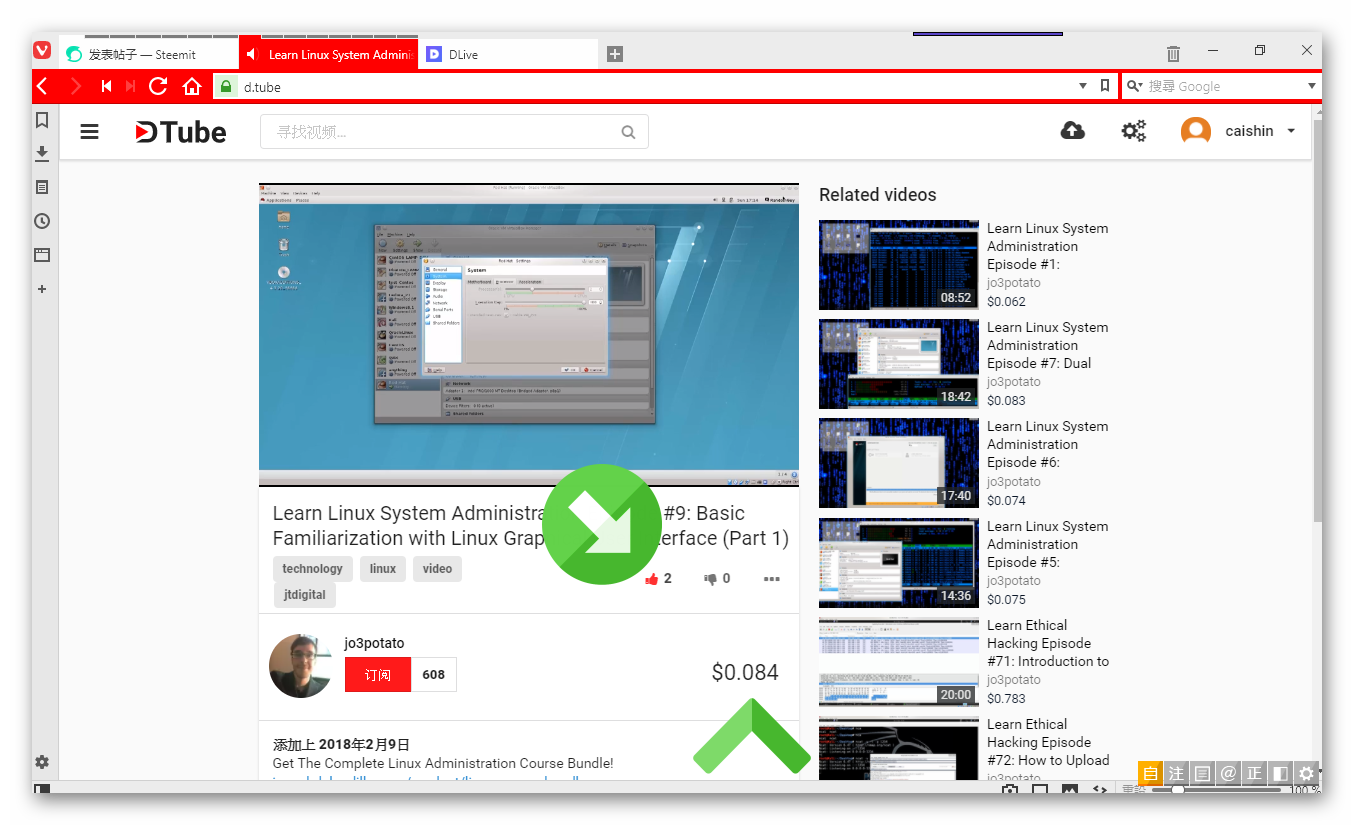Open Ethical Hacking Episode #71 title
Screen dimensions: 1354x825
coord(1047,643)
